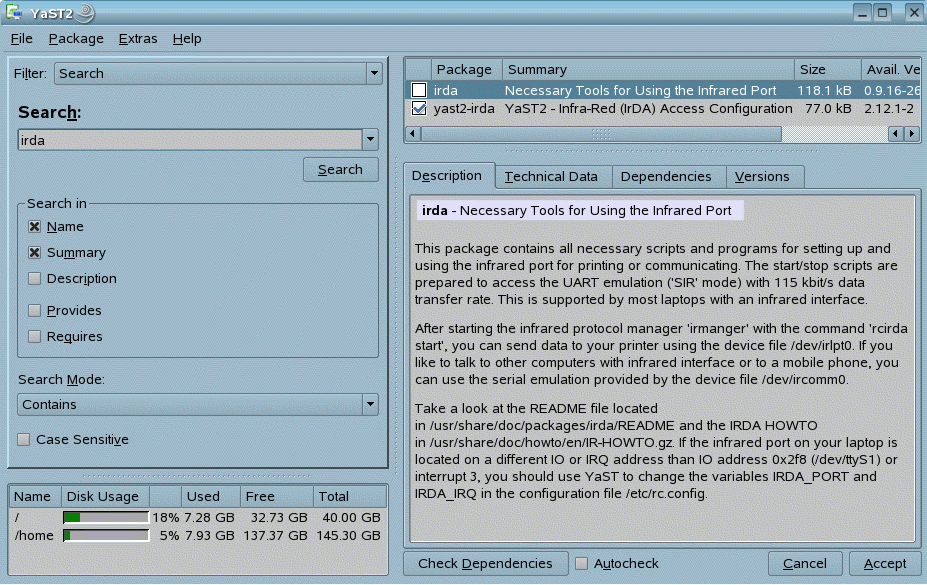Click the YaST2 title bar icon
This screenshot has height=585, width=927.
pyautogui.click(x=14, y=12)
